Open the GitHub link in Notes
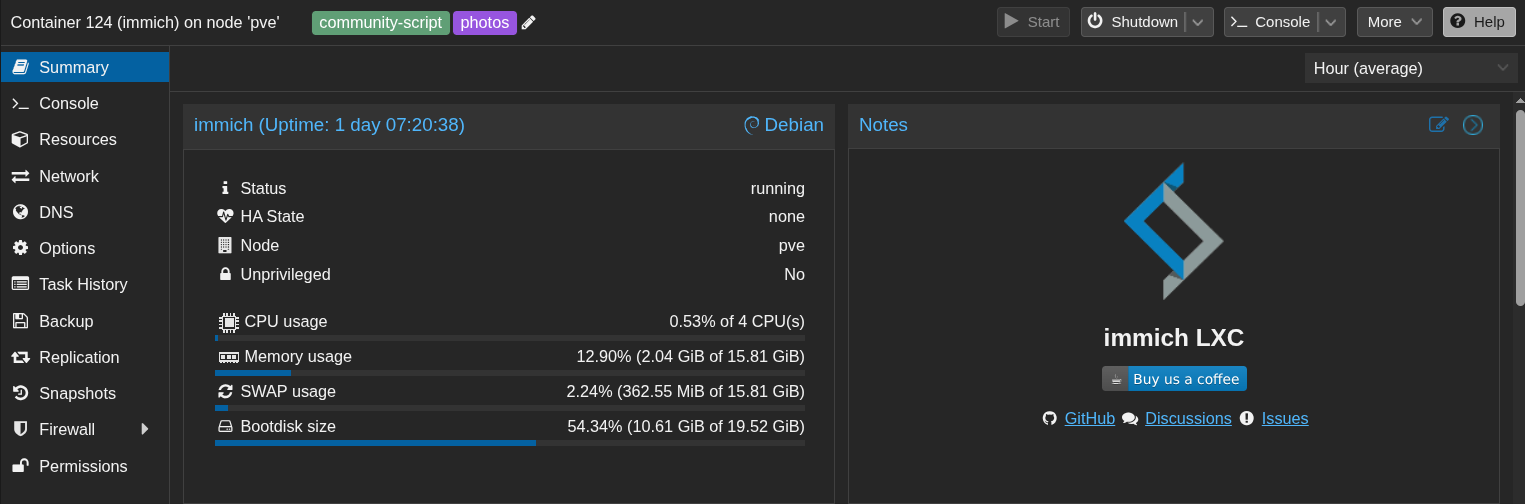Image resolution: width=1525 pixels, height=504 pixels. [x=1089, y=418]
